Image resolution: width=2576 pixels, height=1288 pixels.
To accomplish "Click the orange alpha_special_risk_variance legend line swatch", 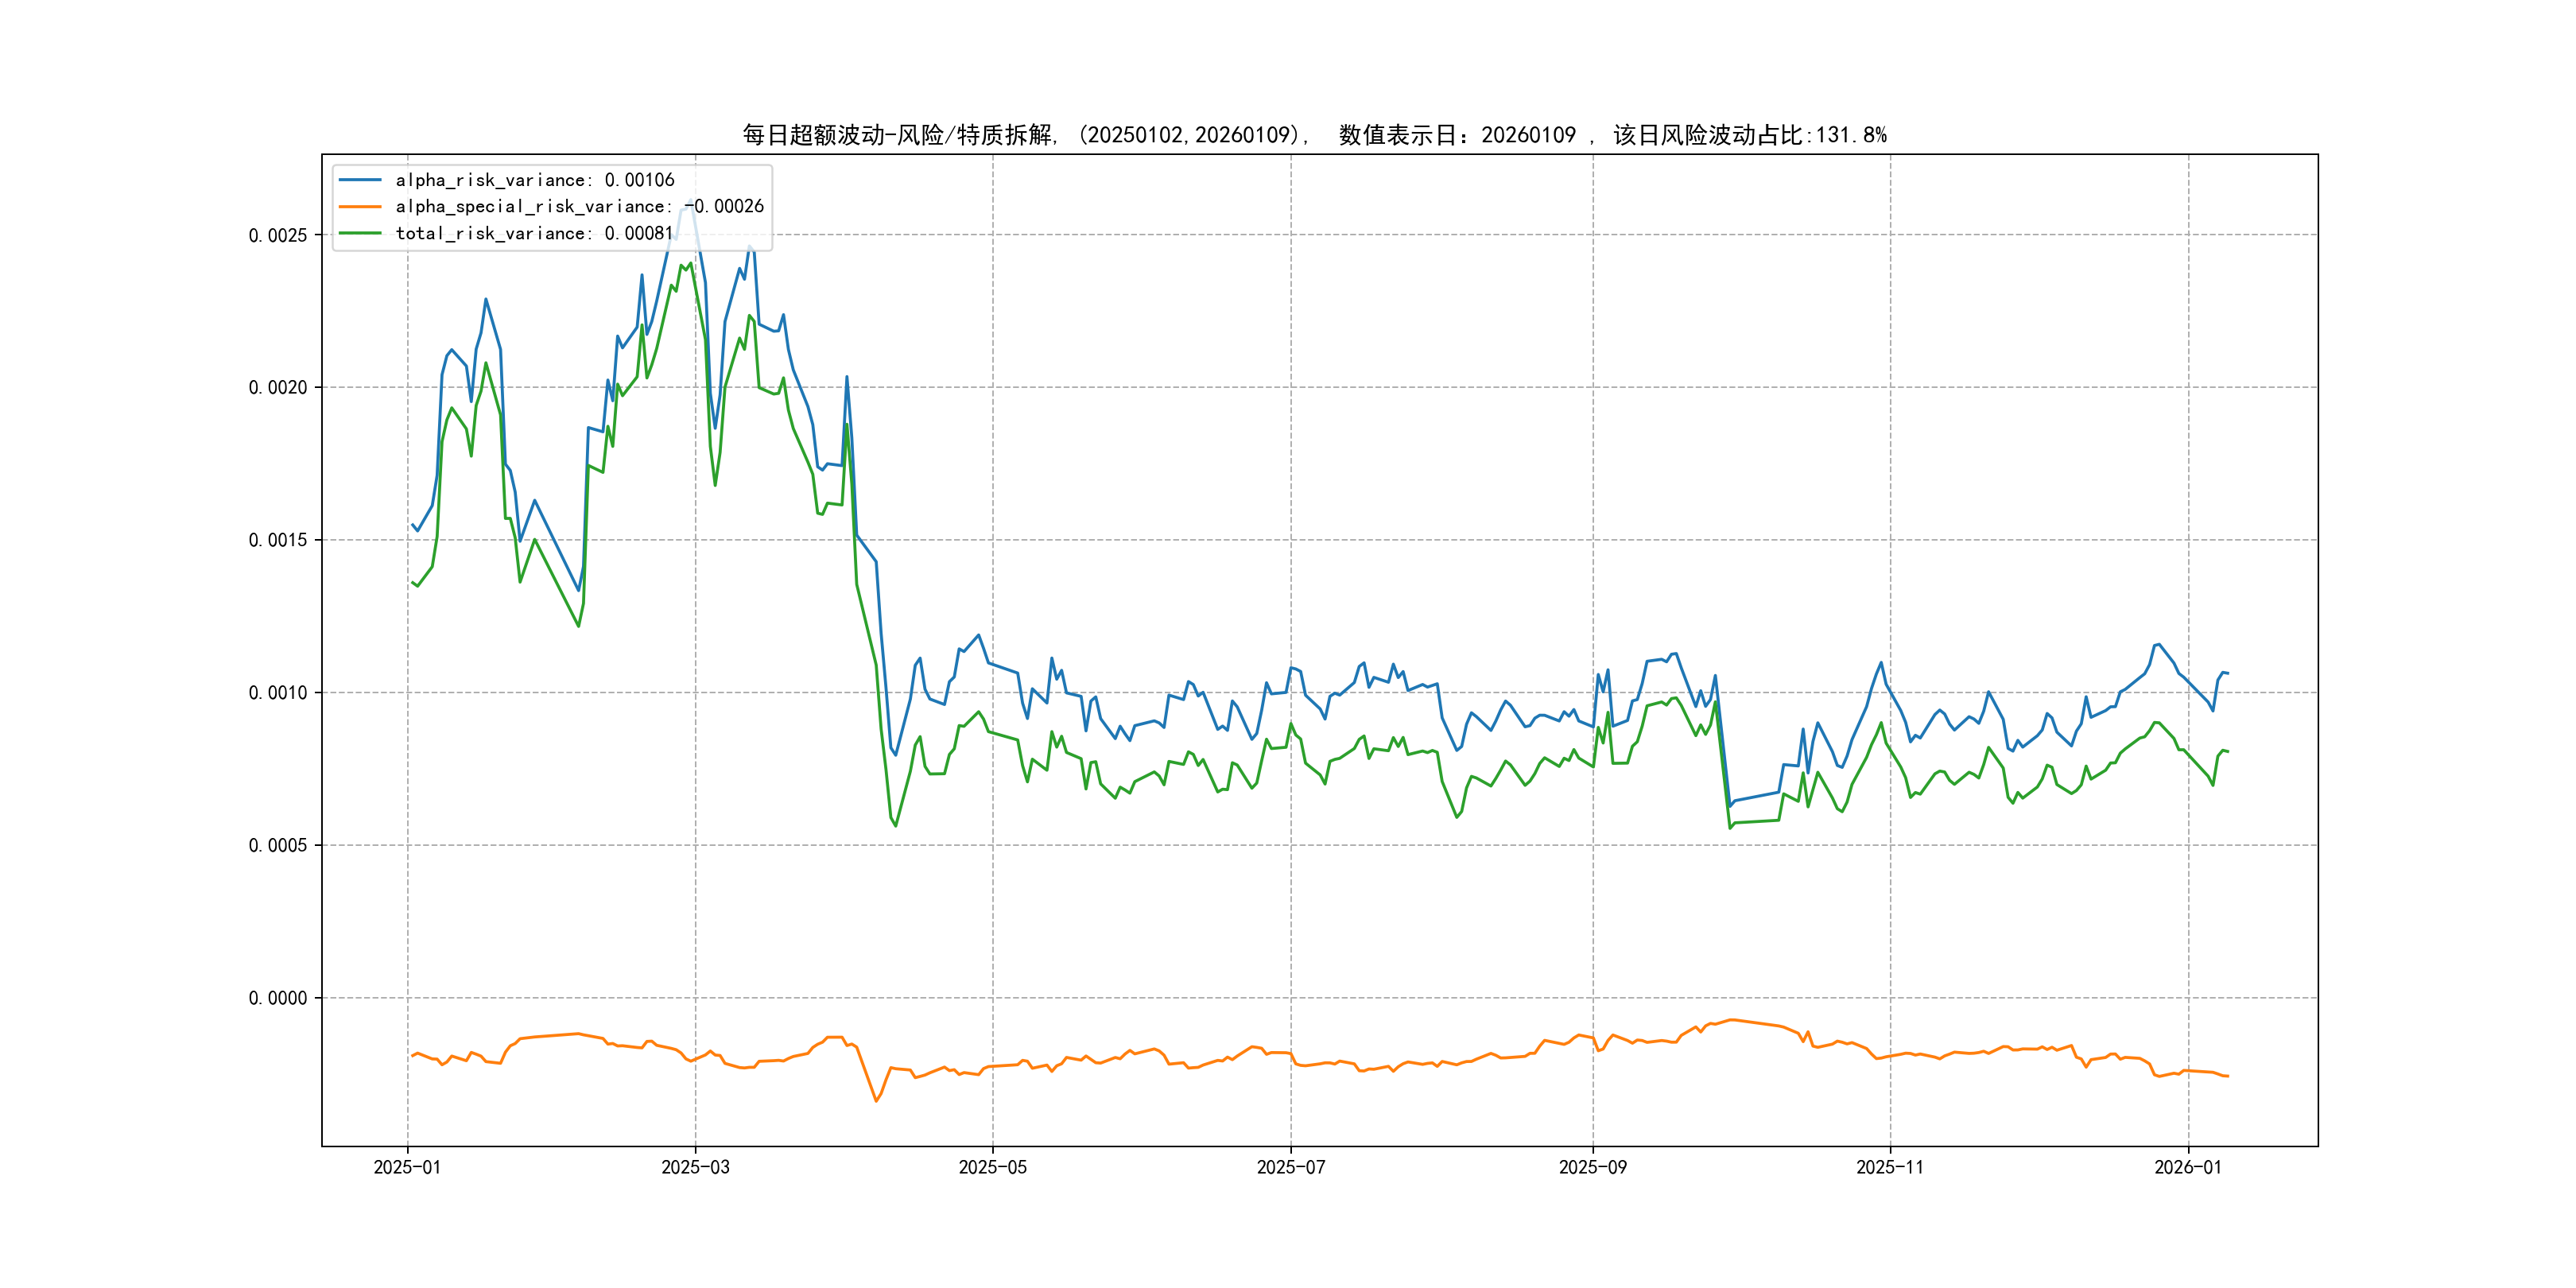I will coord(360,207).
